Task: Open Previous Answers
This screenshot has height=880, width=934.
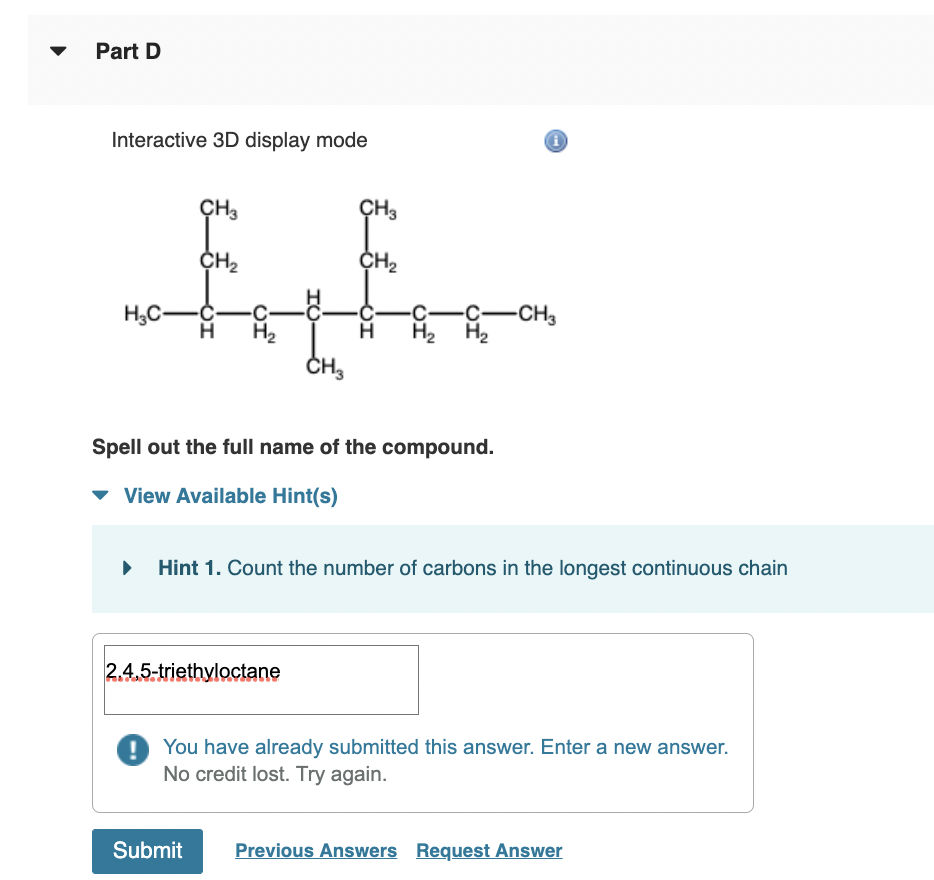Action: 315,850
